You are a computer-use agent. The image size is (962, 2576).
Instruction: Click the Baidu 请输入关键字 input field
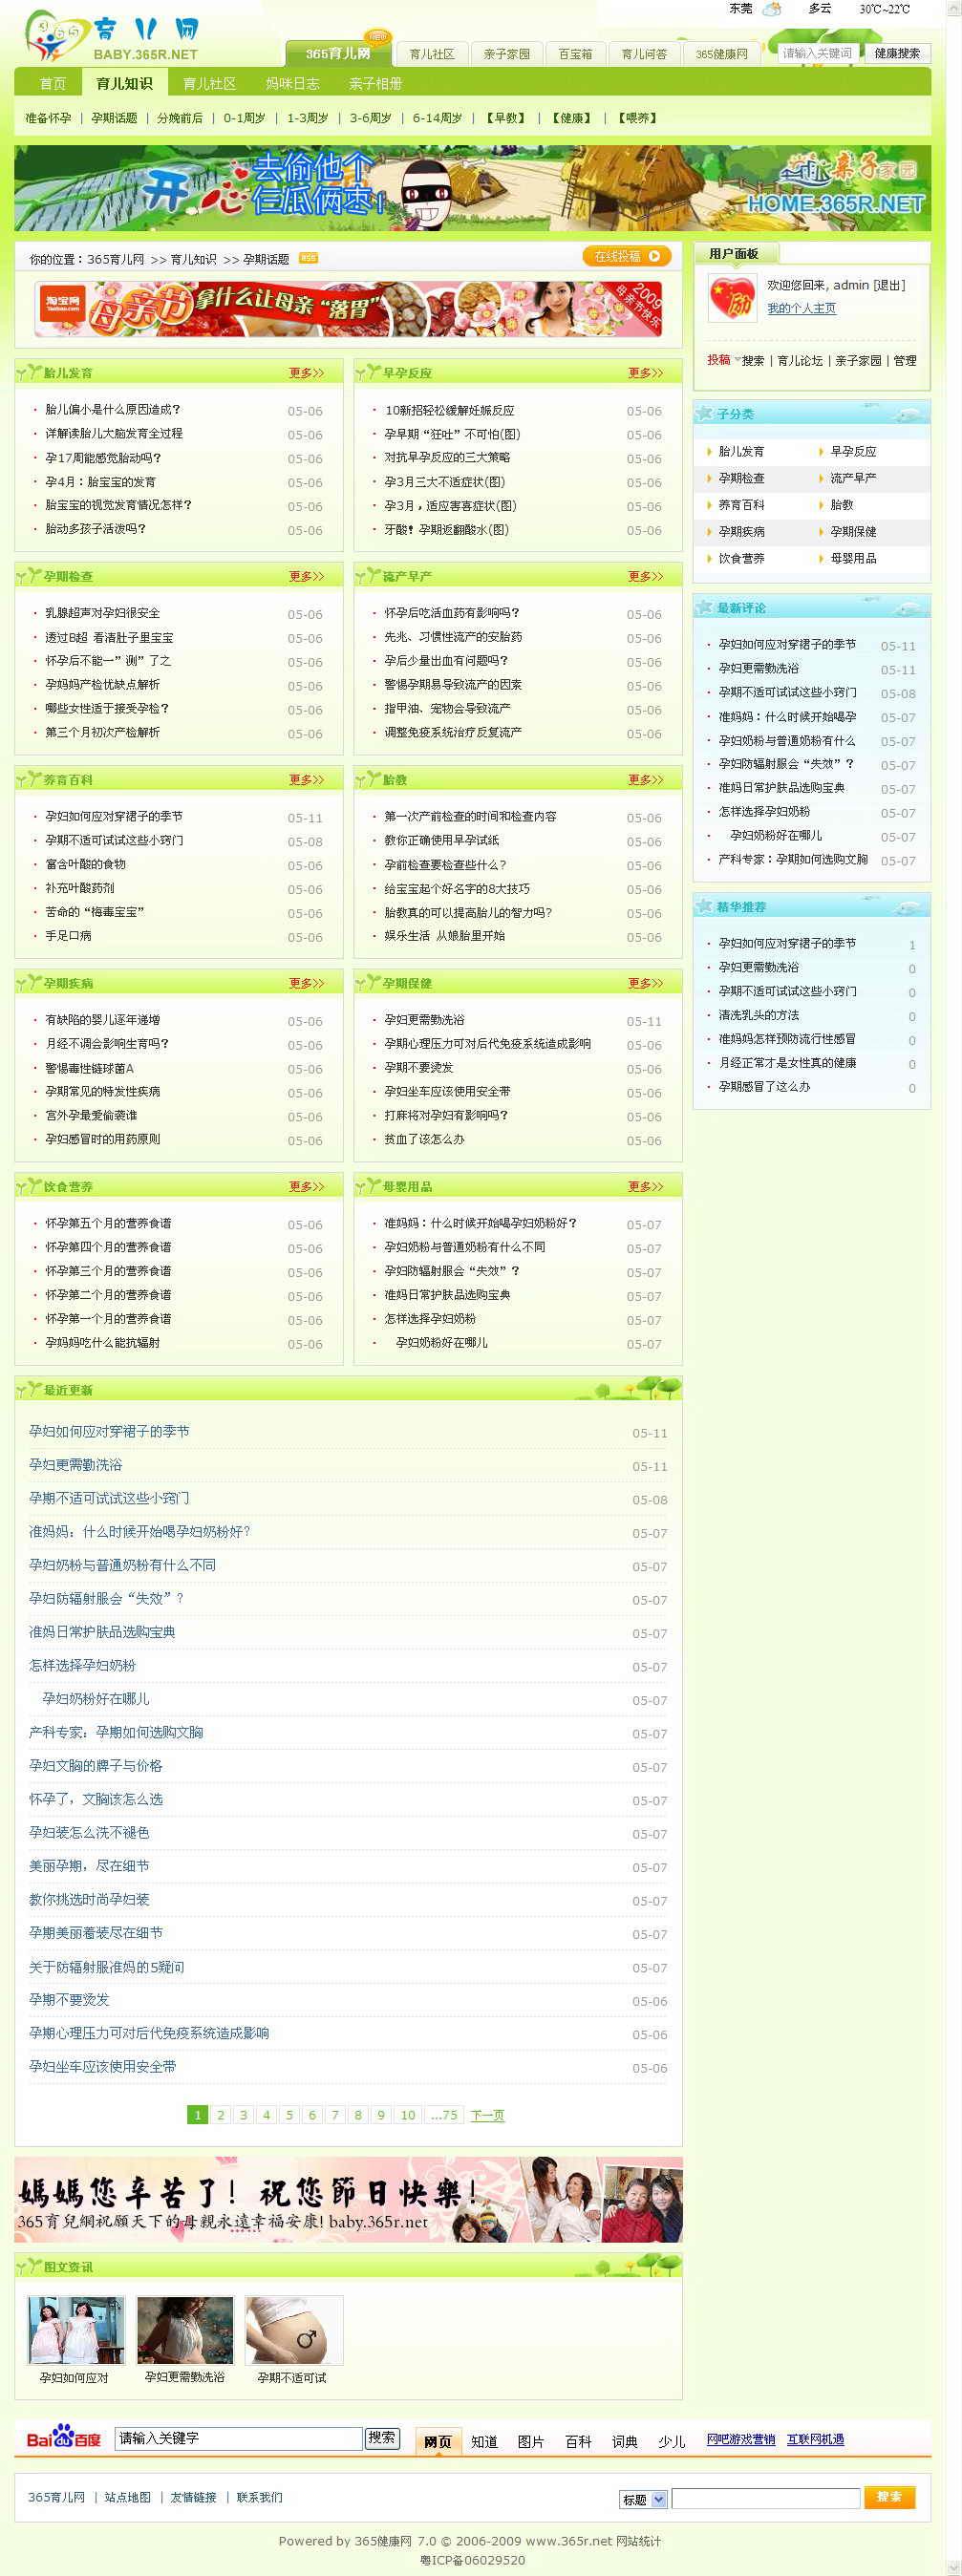(x=238, y=2438)
